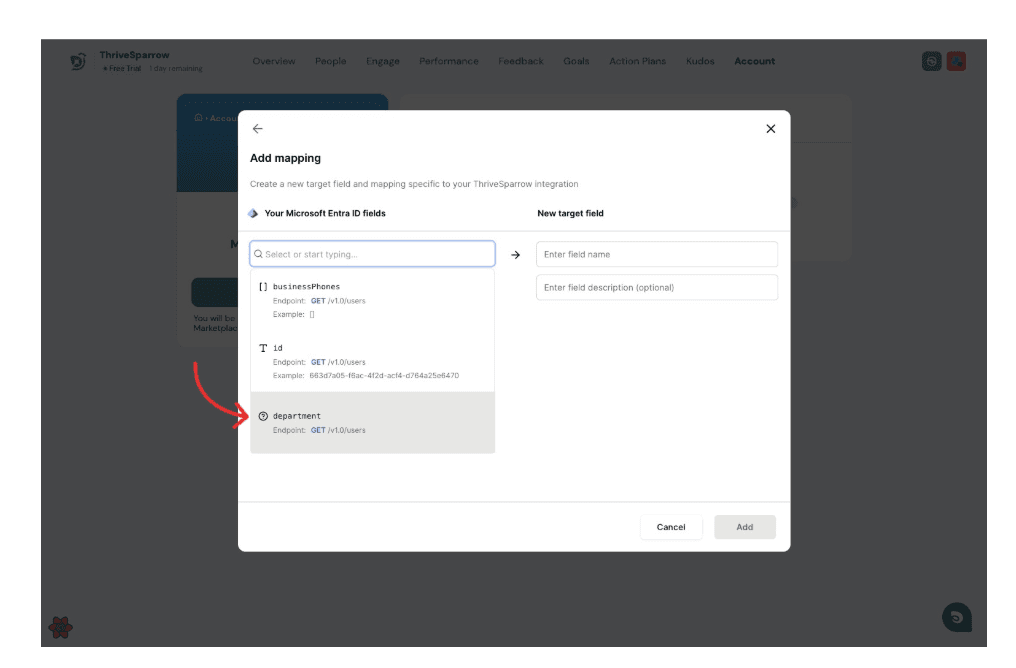Image resolution: width=1016 pixels, height=668 pixels.
Task: Close the Add mapping dialog with X
Action: 770,129
